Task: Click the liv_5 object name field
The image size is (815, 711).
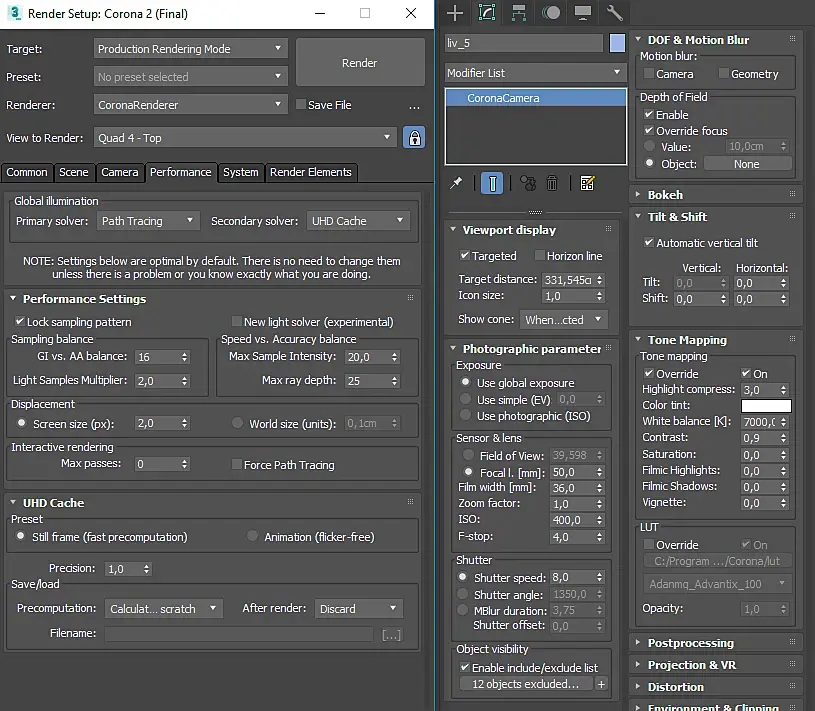Action: point(524,43)
